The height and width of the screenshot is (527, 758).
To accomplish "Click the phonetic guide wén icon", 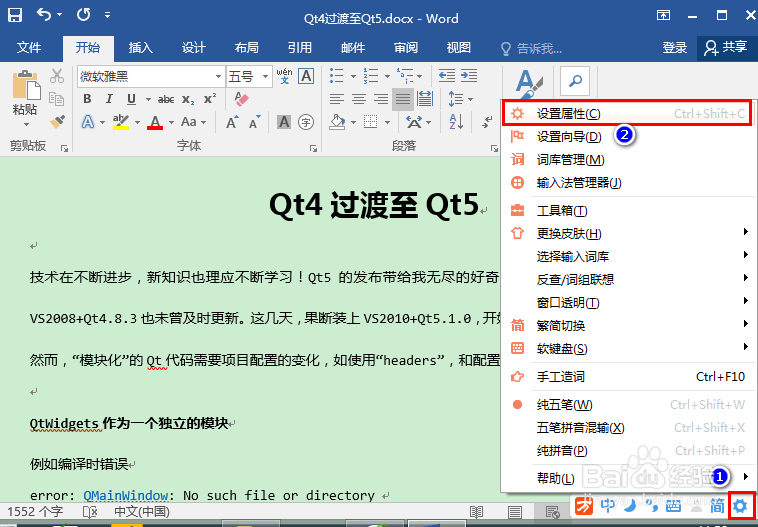I will coord(284,76).
